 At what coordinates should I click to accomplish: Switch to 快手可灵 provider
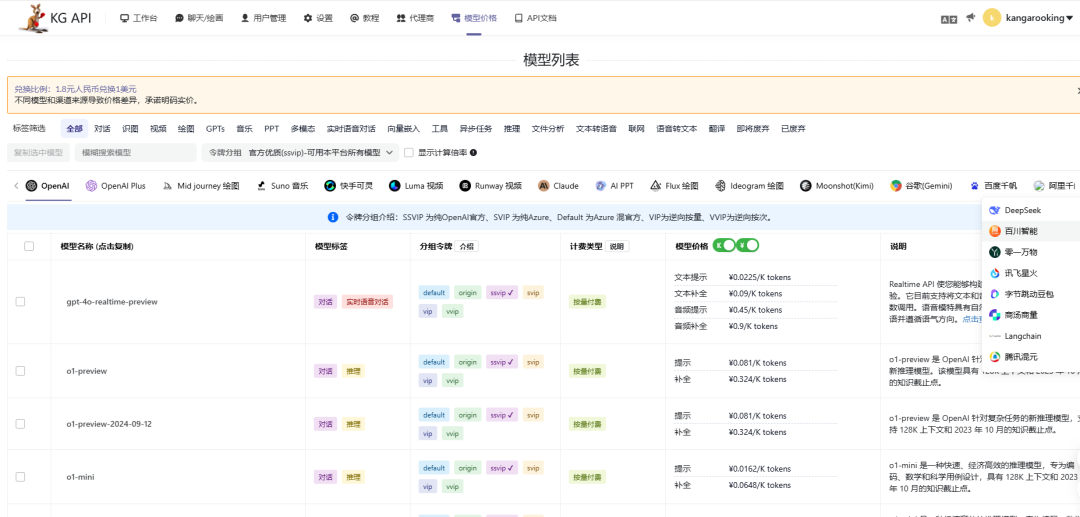point(349,186)
